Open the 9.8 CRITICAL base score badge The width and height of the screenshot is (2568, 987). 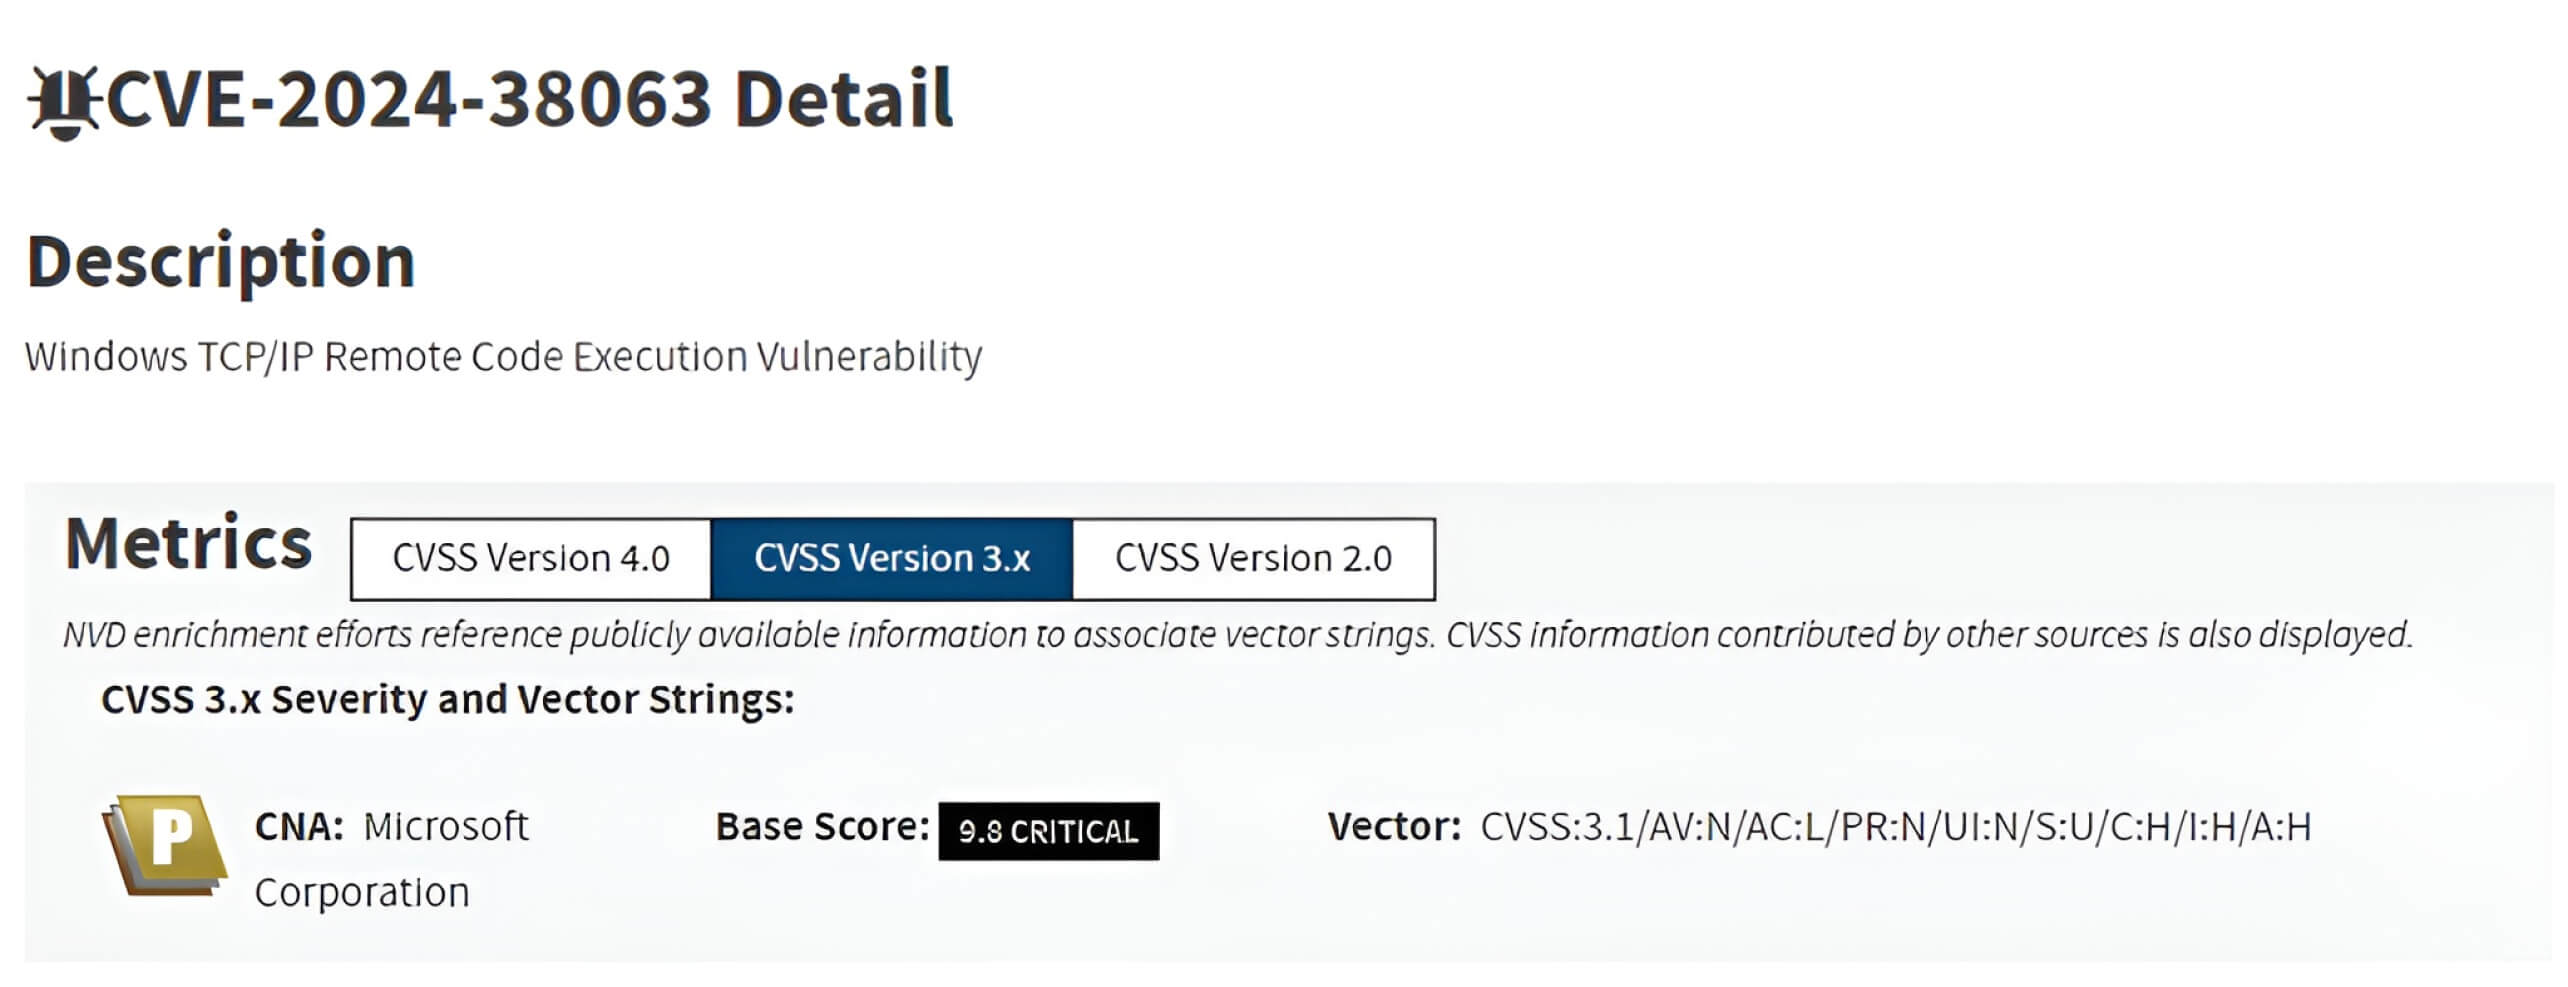coord(1046,830)
